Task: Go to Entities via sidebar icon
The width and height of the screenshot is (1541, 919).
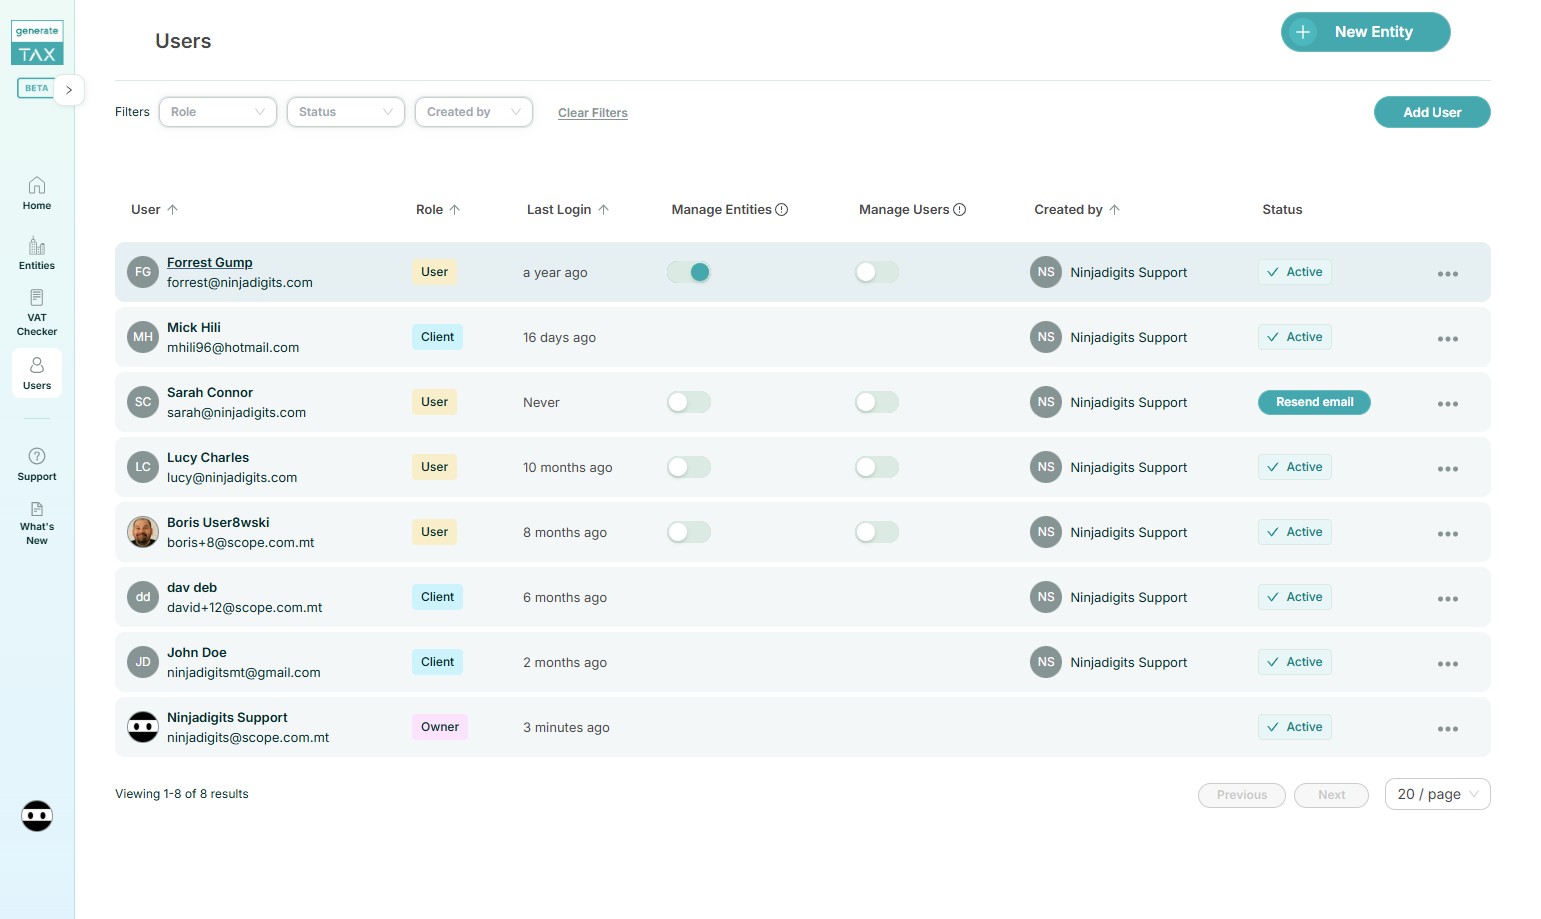Action: pyautogui.click(x=37, y=246)
